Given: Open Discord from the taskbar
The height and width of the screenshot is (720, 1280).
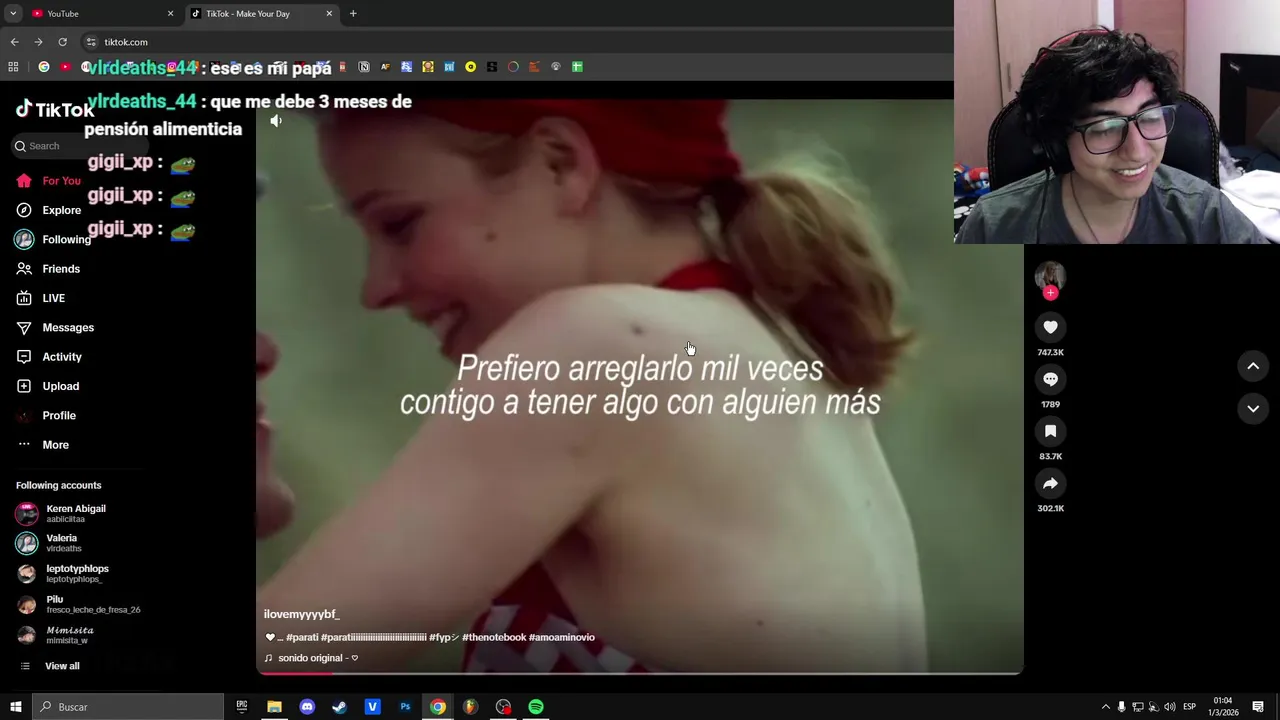Looking at the screenshot, I should (x=307, y=707).
